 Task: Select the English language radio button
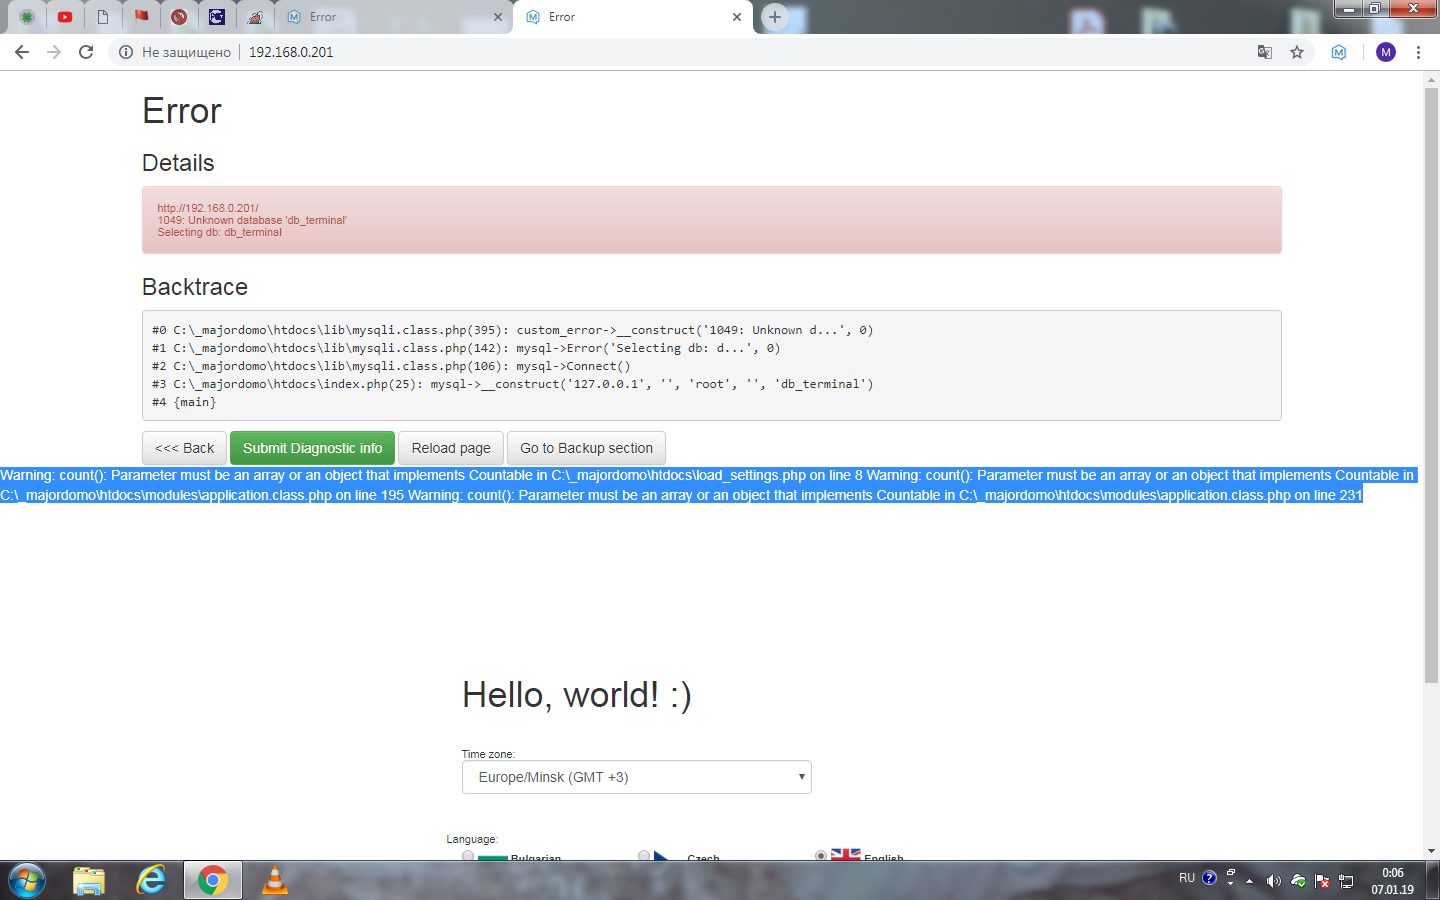(821, 856)
